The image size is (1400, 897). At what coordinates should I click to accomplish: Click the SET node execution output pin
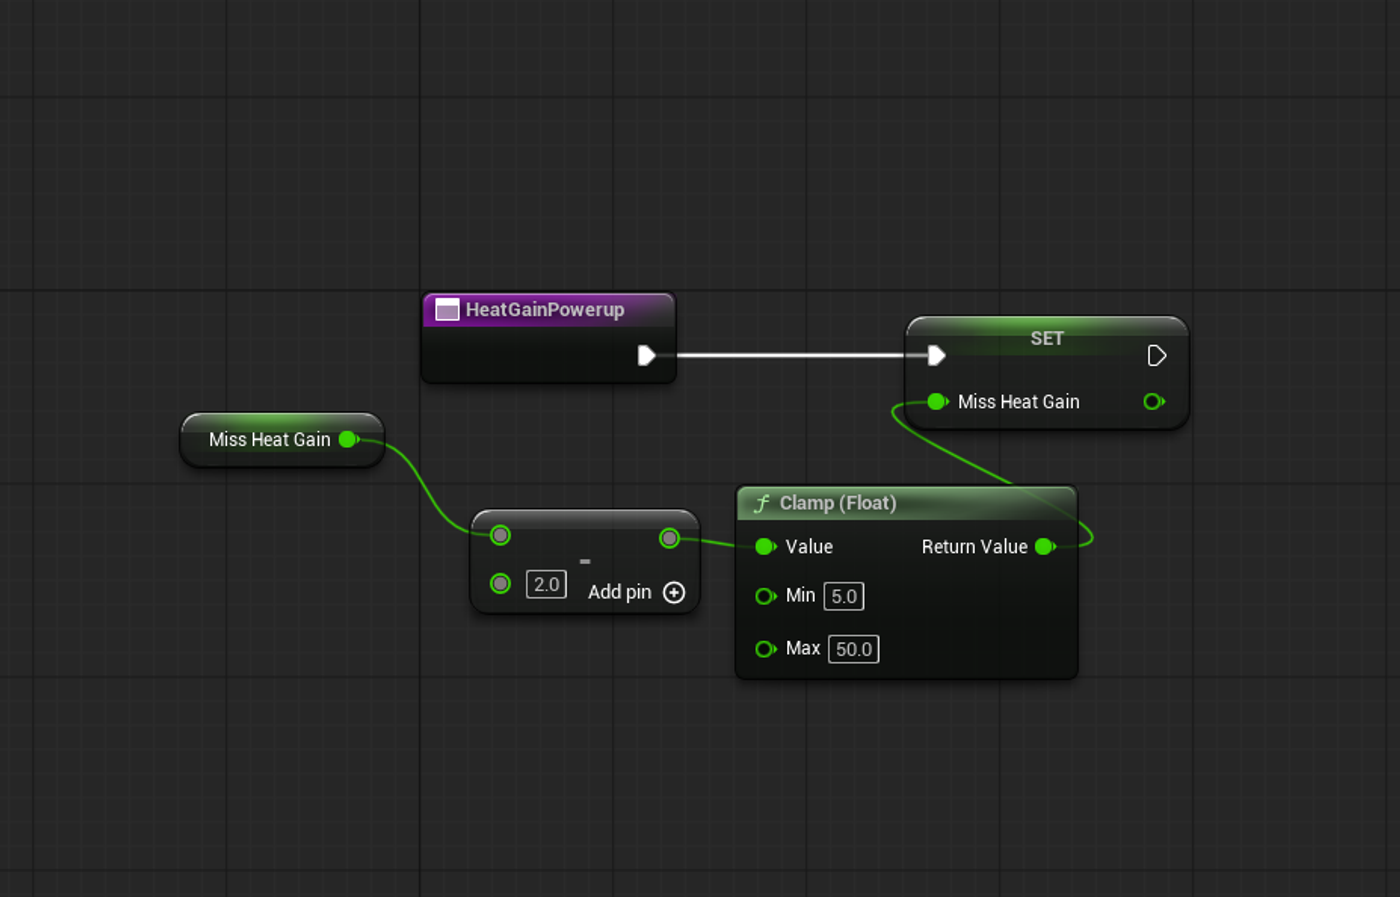click(1156, 355)
